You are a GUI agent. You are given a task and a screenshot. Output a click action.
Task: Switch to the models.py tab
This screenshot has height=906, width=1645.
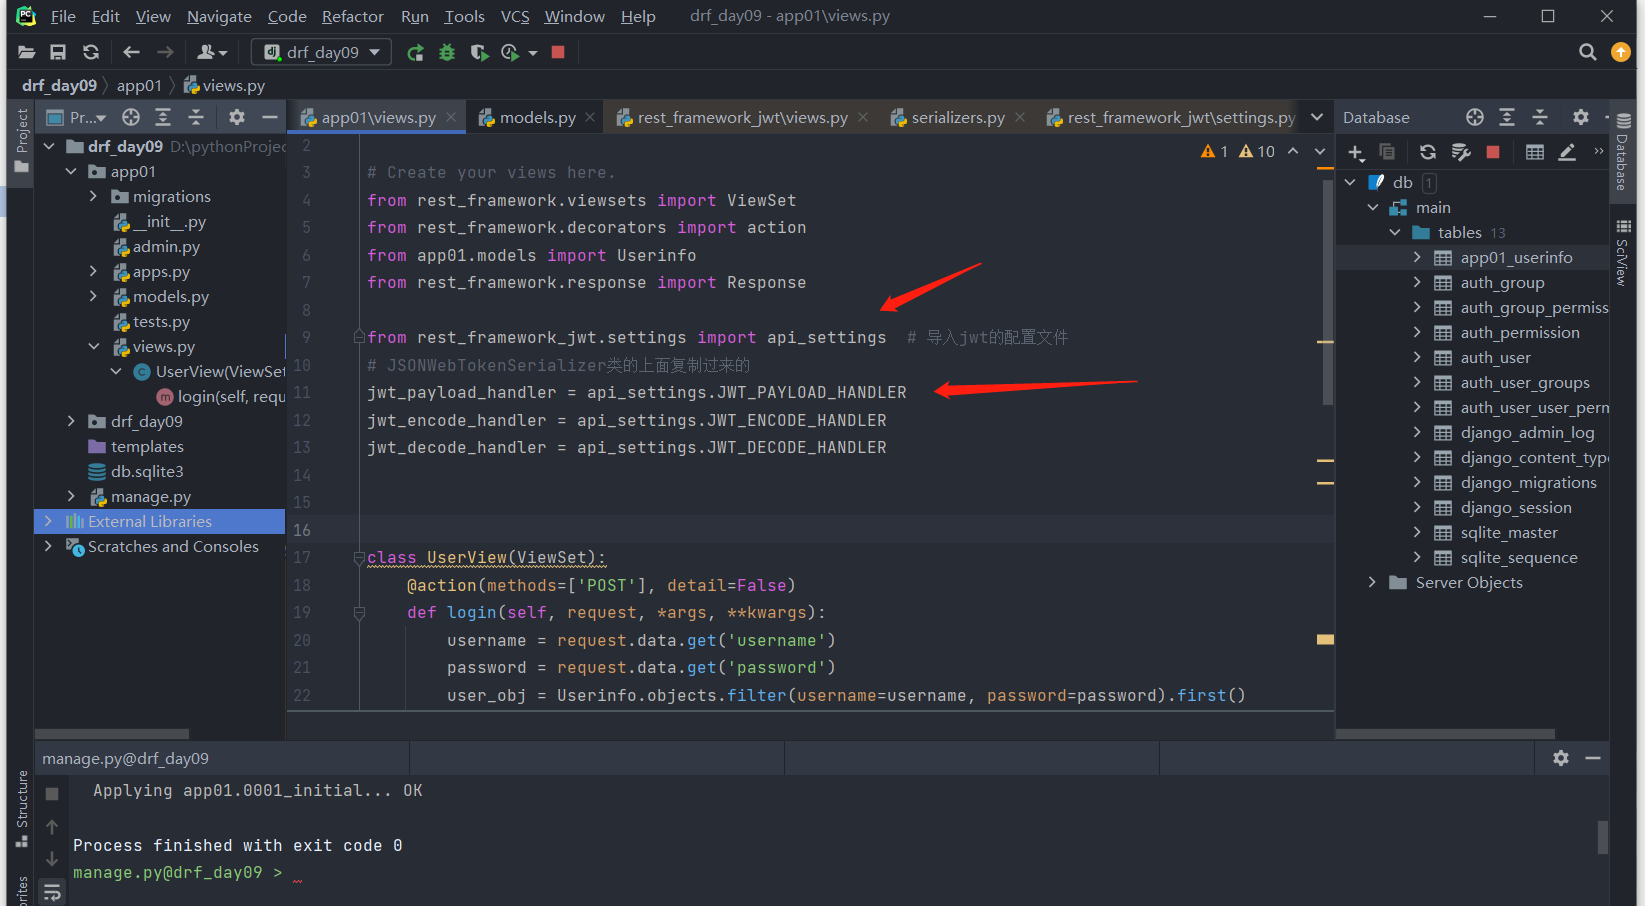(536, 117)
